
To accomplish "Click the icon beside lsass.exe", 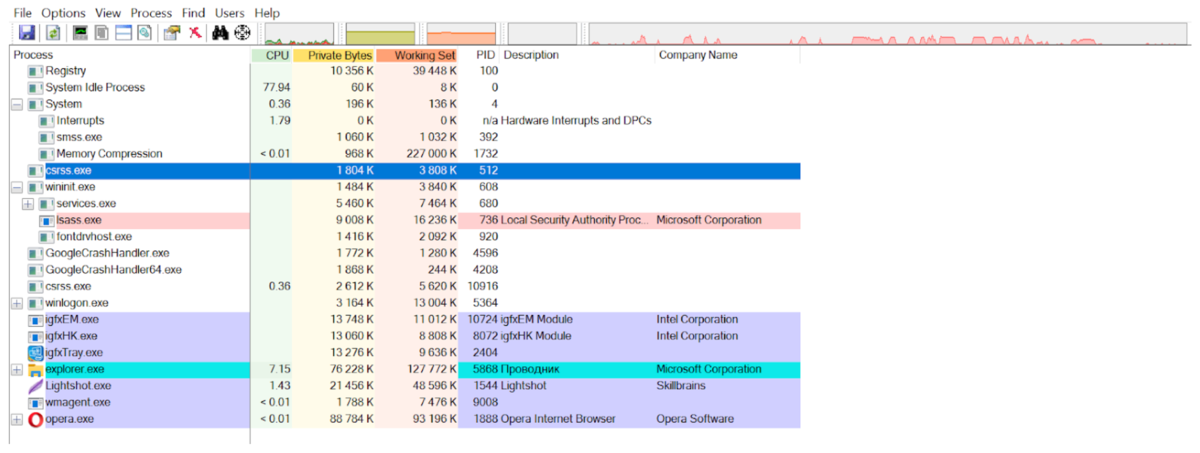I will pos(46,220).
